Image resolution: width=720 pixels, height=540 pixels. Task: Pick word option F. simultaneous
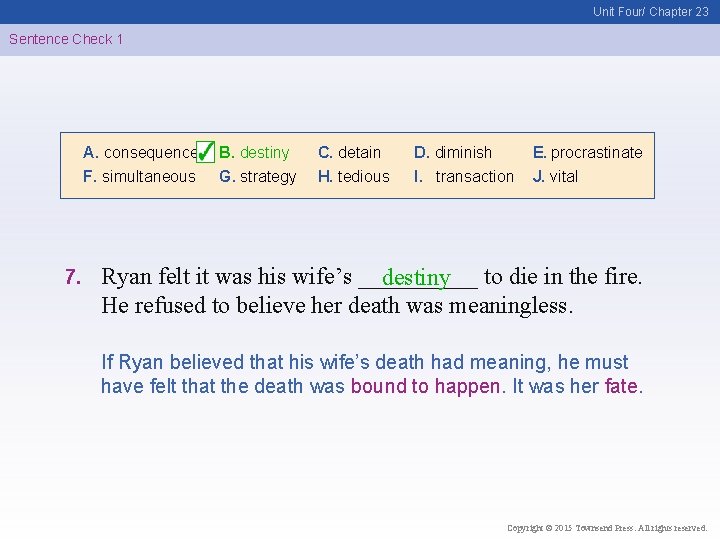[x=139, y=176]
